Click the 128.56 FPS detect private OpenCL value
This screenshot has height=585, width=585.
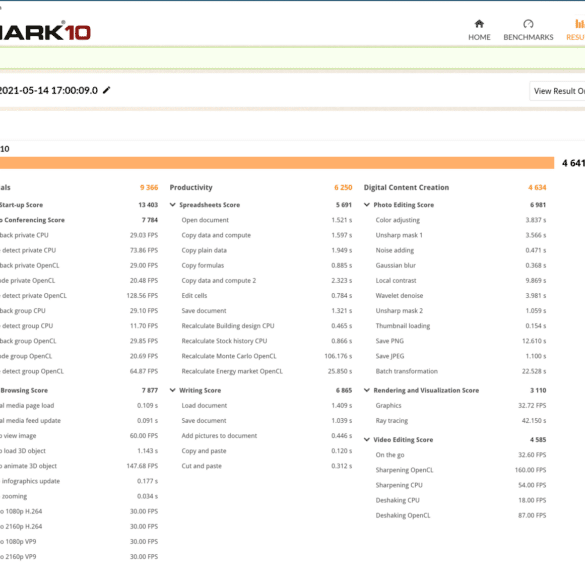pyautogui.click(x=142, y=295)
